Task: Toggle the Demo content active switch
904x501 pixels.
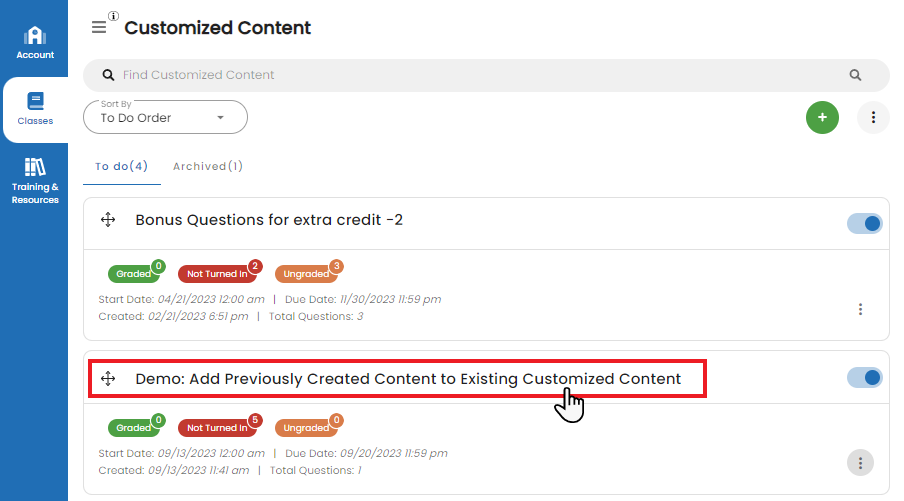Action: [x=864, y=378]
